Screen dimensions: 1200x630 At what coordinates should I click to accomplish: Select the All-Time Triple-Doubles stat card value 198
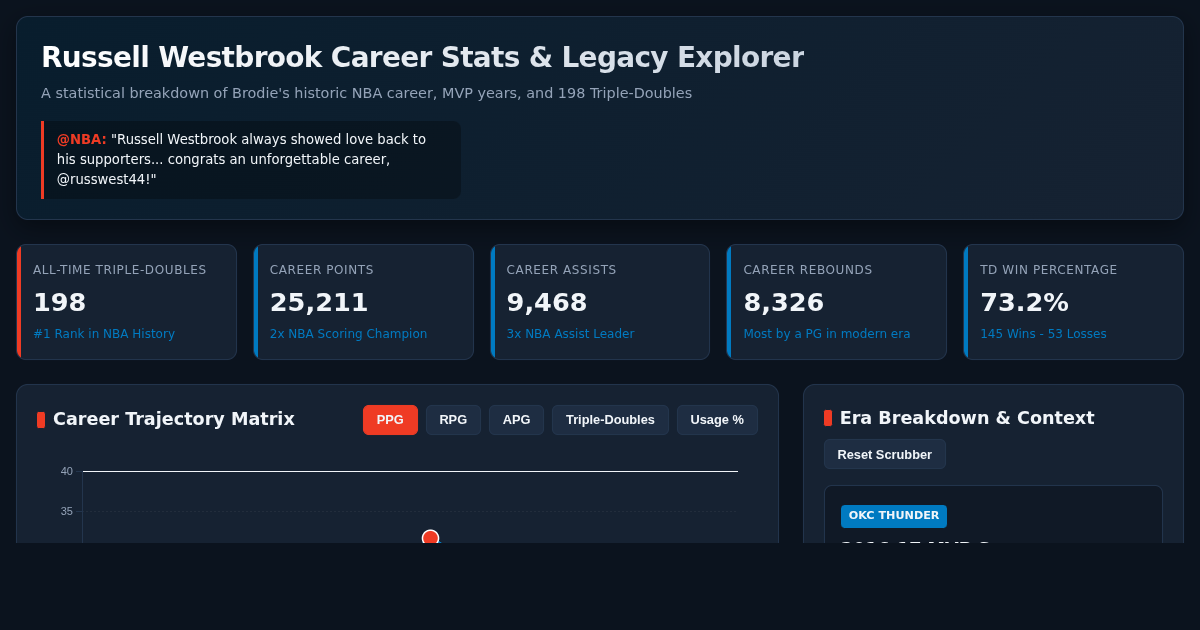(60, 302)
